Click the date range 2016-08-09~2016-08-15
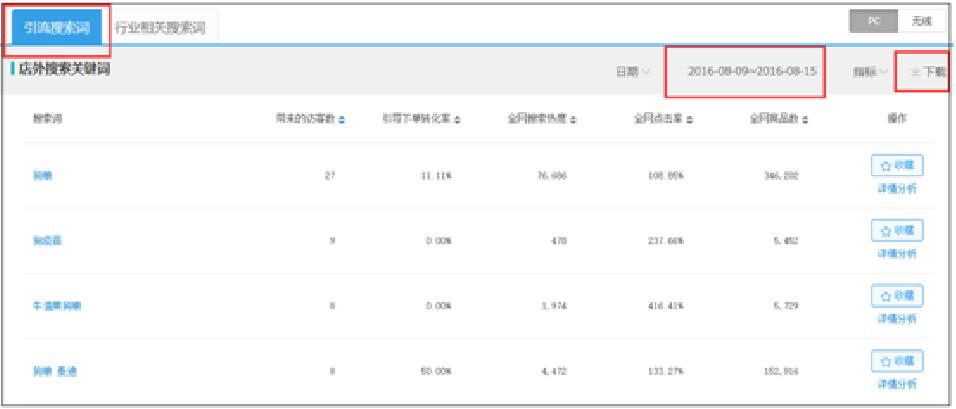This screenshot has height=409, width=956. 752,71
